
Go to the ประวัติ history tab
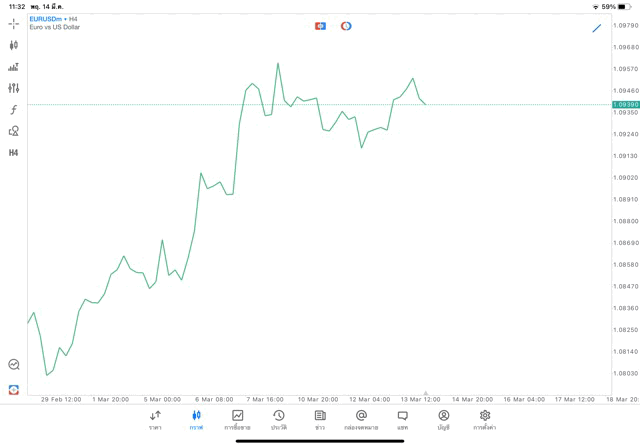278,420
